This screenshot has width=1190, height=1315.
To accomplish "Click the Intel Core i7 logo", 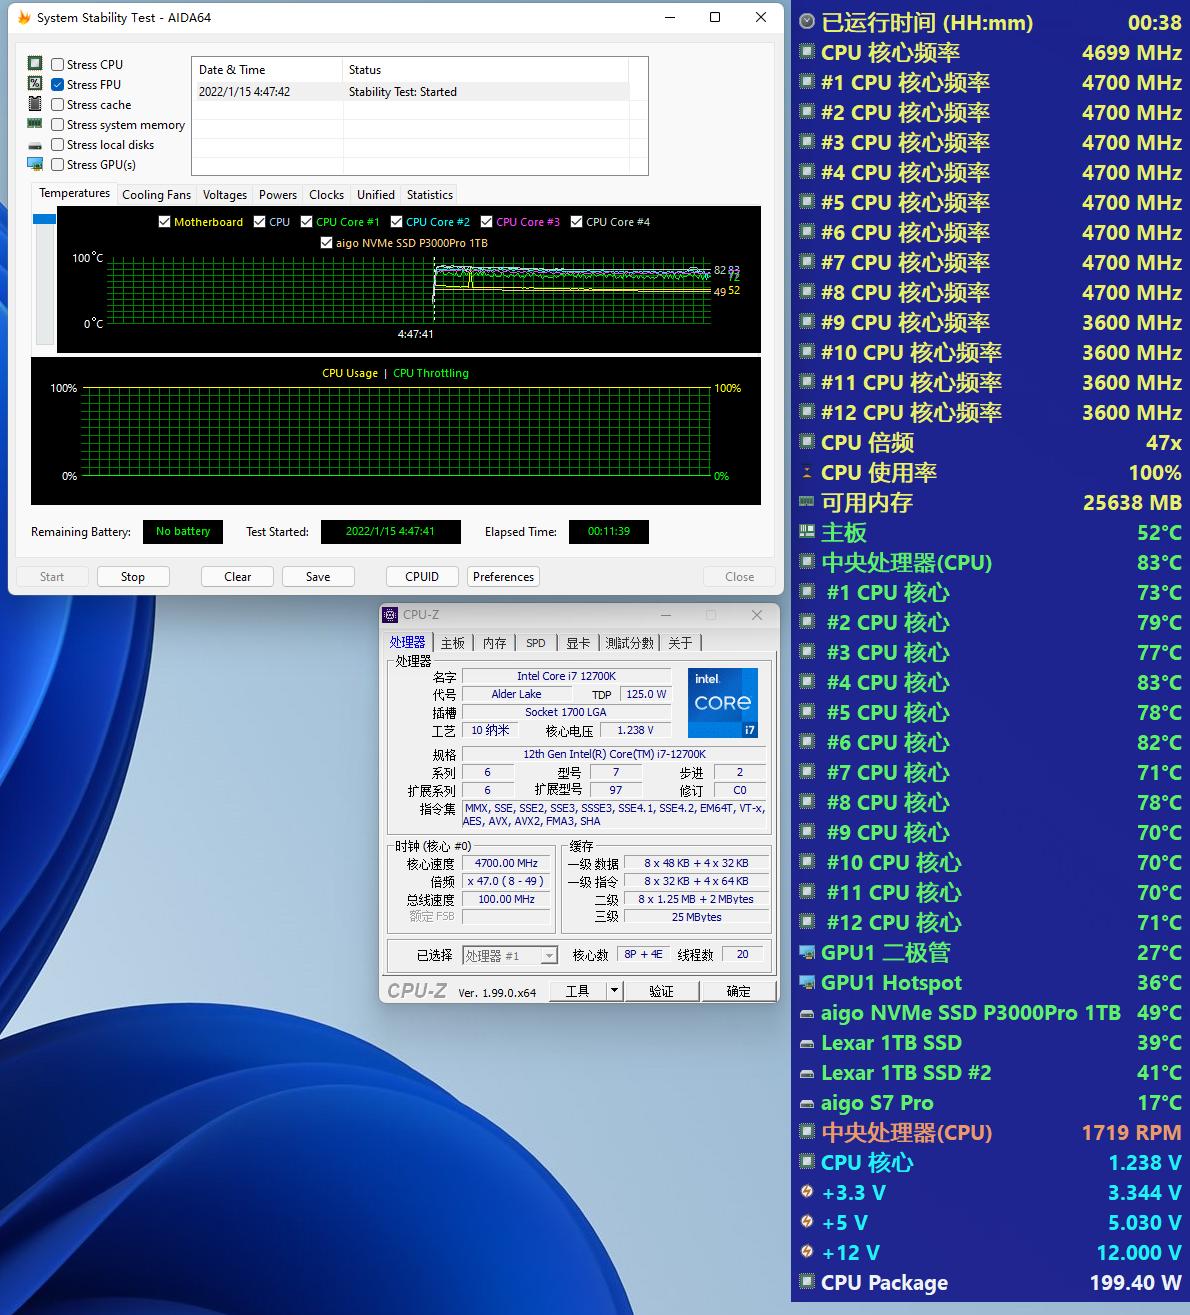I will click(x=722, y=702).
